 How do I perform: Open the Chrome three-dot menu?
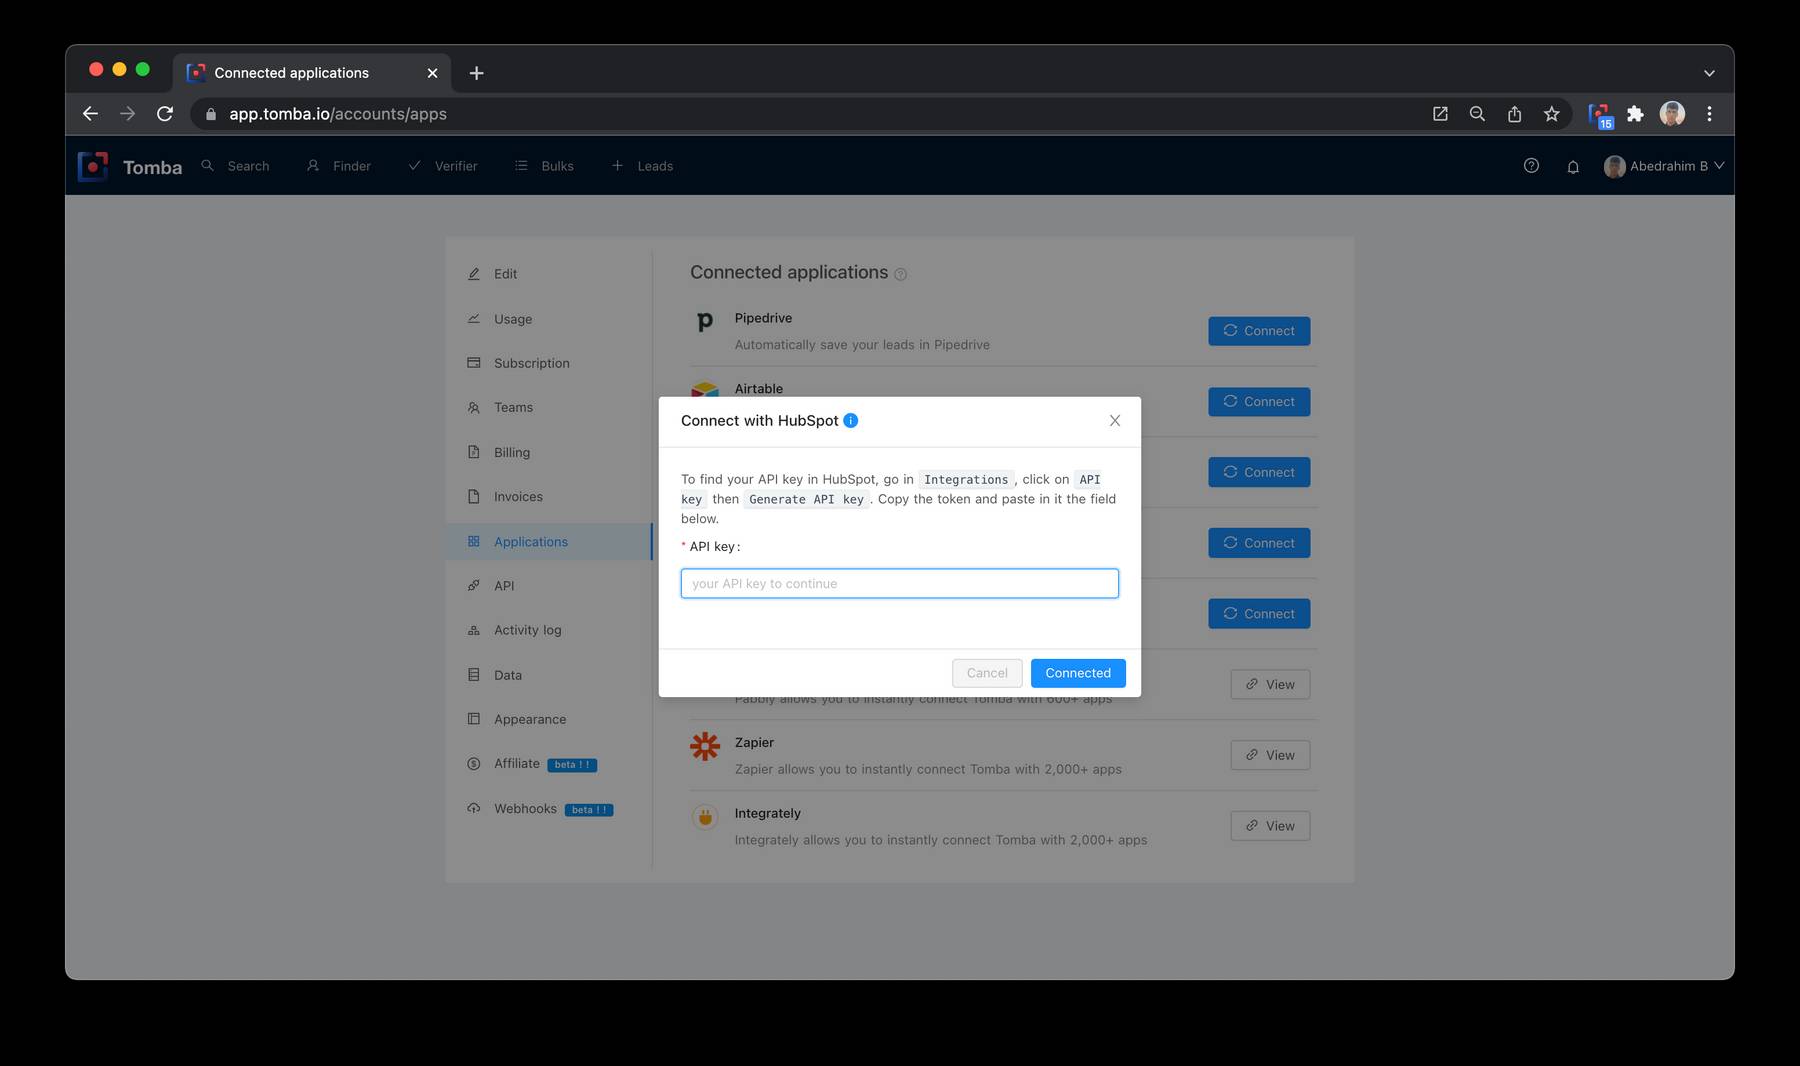(x=1709, y=114)
